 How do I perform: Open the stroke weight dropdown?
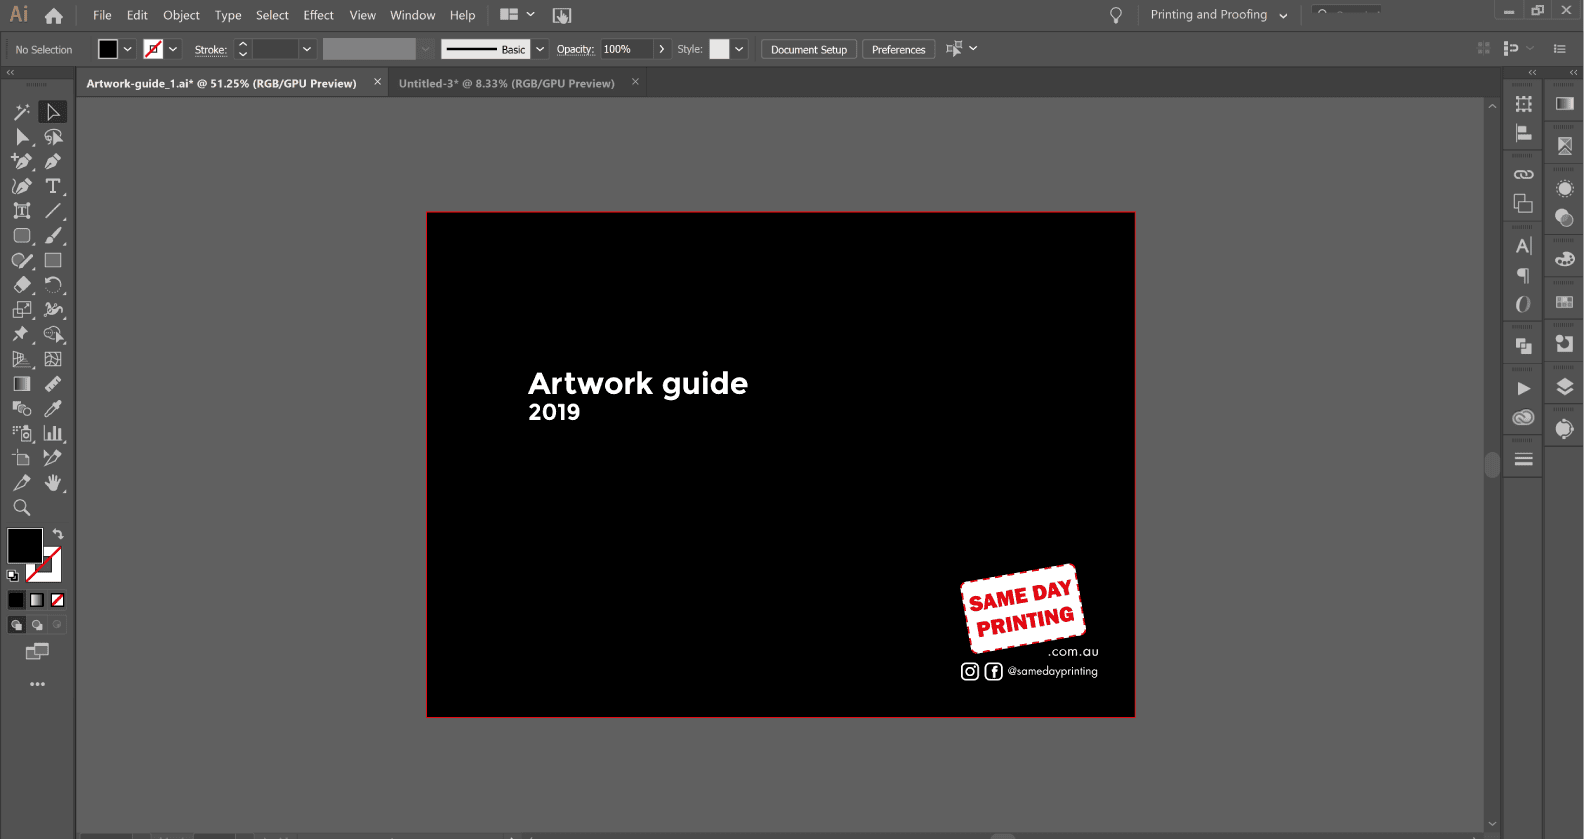click(307, 49)
